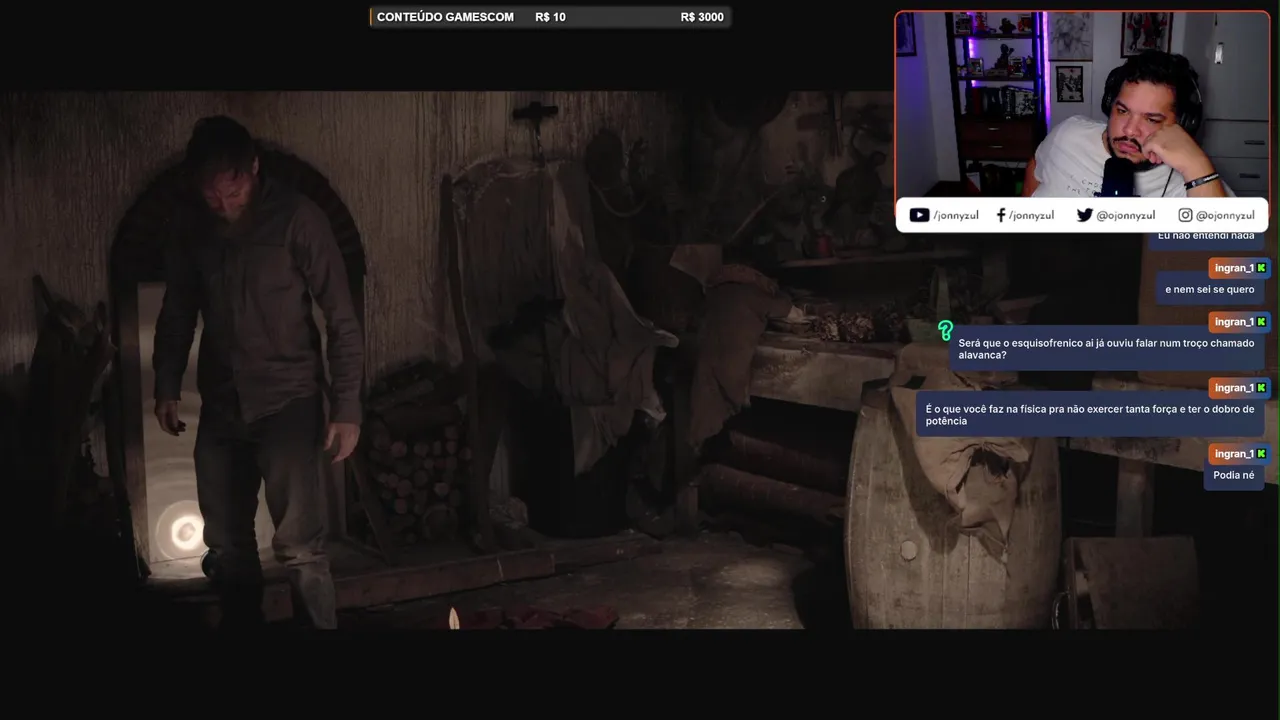
Task: Click the ingran_1 name above 'É o que você faz'
Action: [x=1234, y=388]
